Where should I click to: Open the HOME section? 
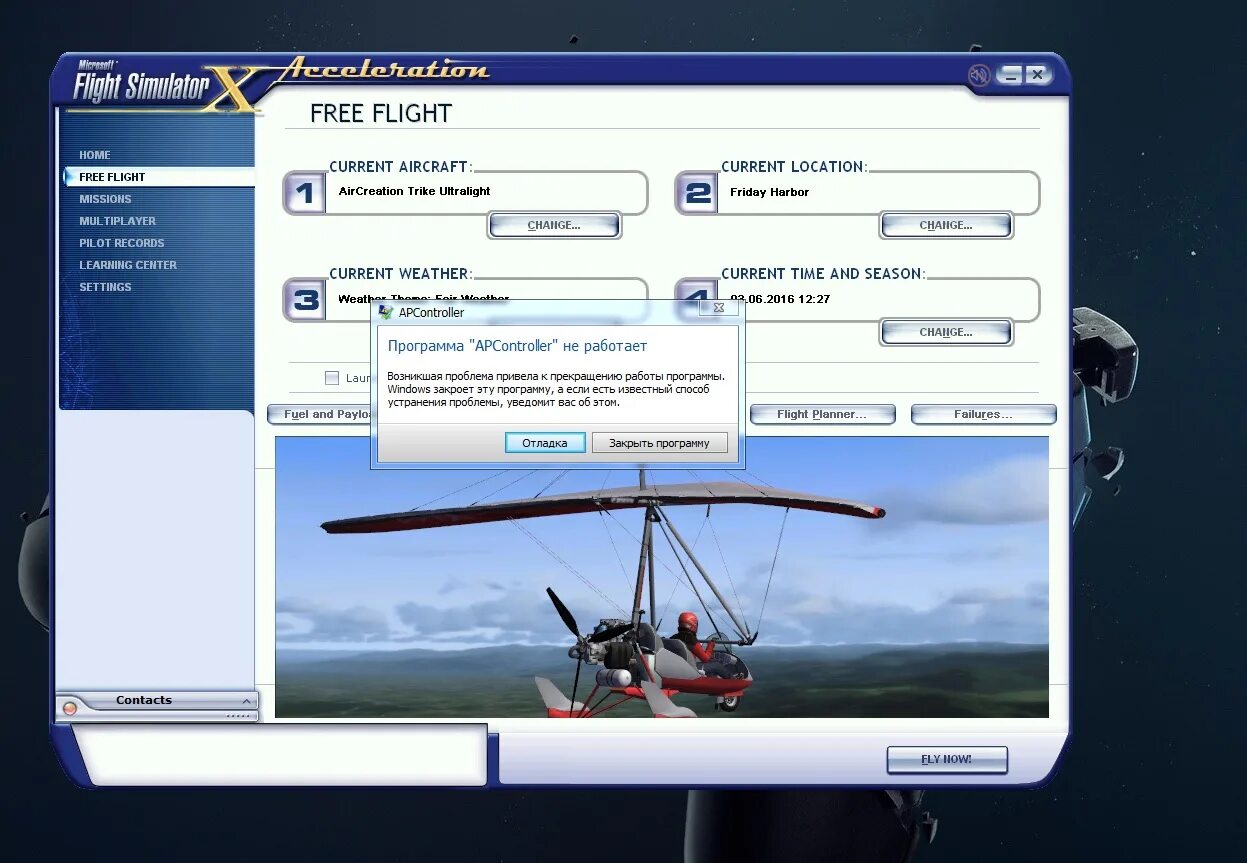tap(95, 155)
